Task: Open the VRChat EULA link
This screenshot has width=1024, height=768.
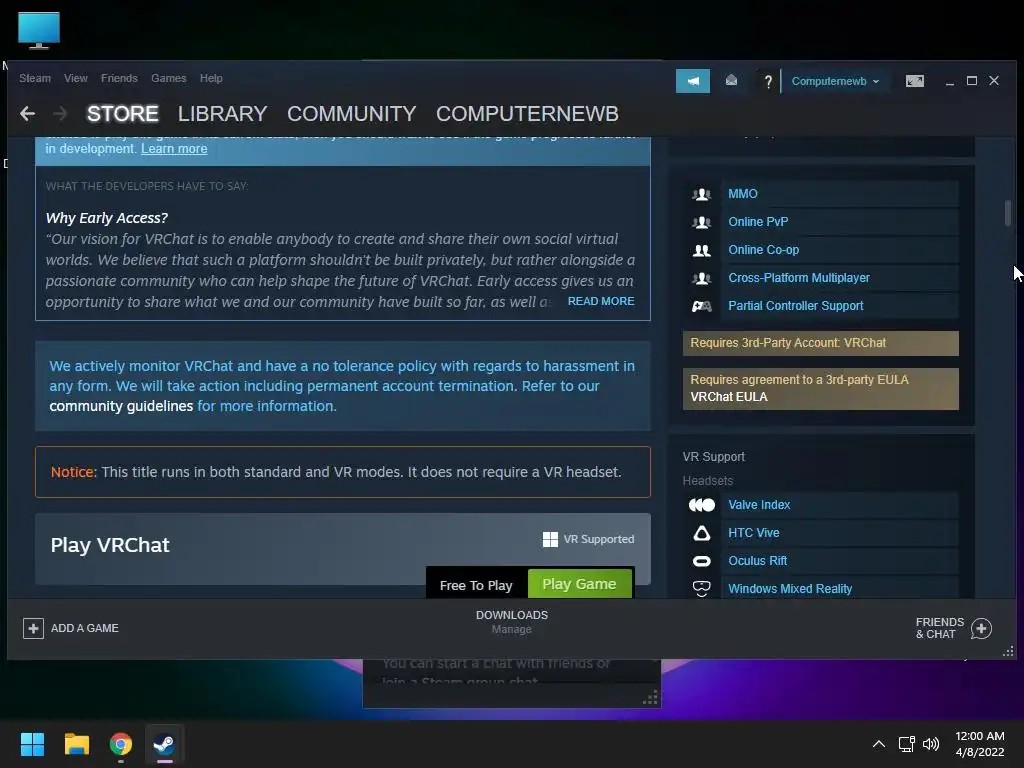Action: click(729, 397)
